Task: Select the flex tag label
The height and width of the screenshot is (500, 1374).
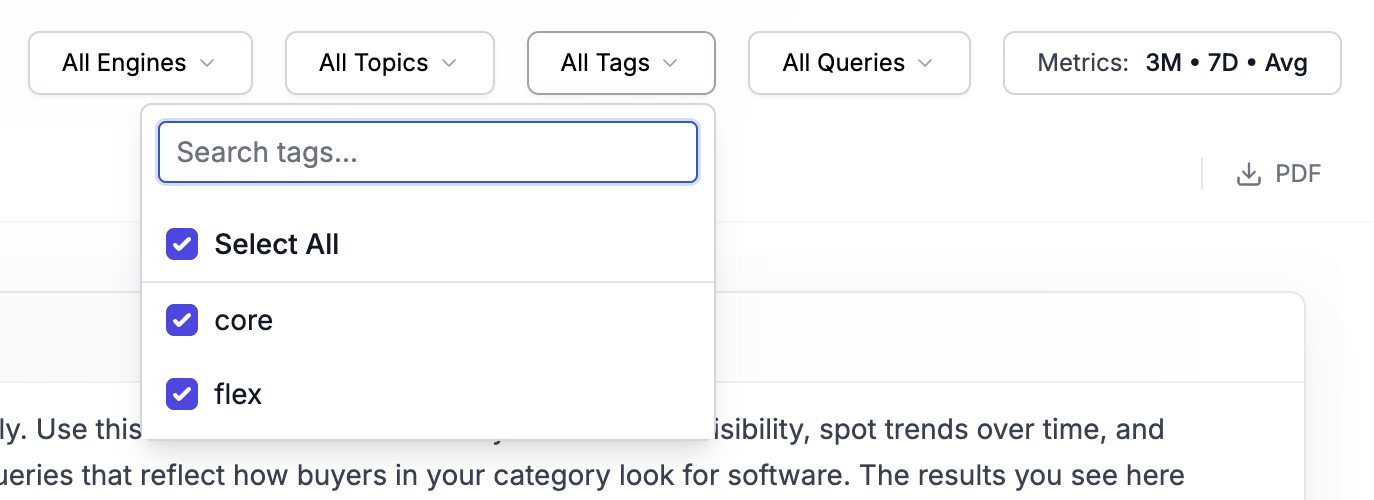Action: 238,394
